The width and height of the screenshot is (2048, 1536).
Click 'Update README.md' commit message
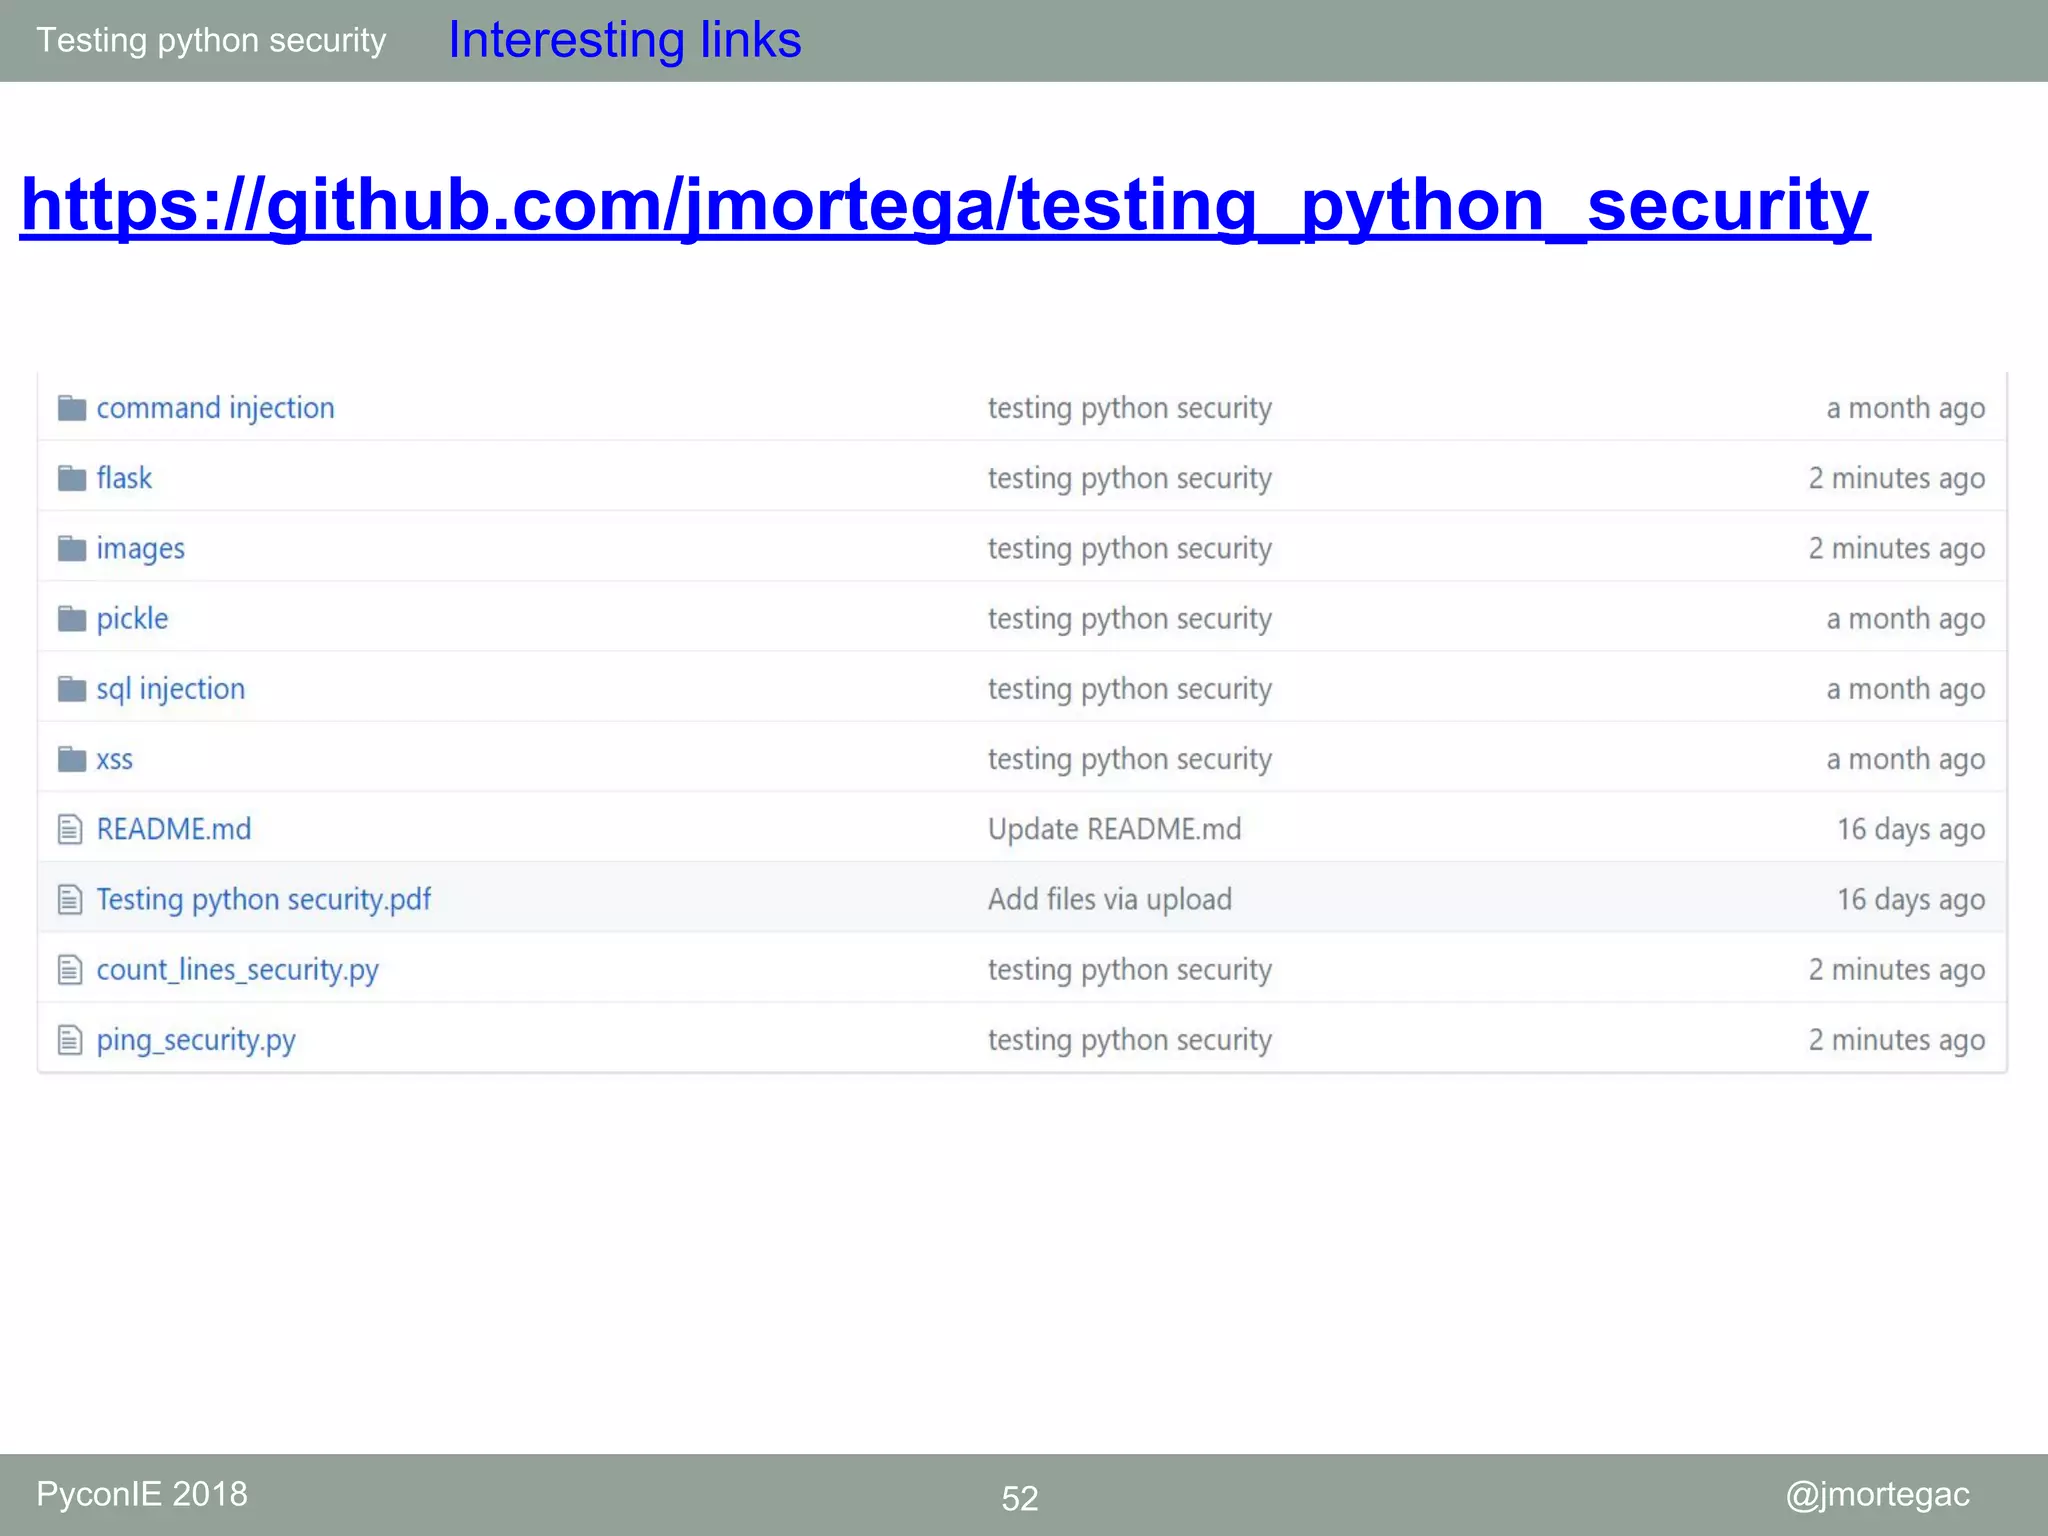pyautogui.click(x=1114, y=829)
